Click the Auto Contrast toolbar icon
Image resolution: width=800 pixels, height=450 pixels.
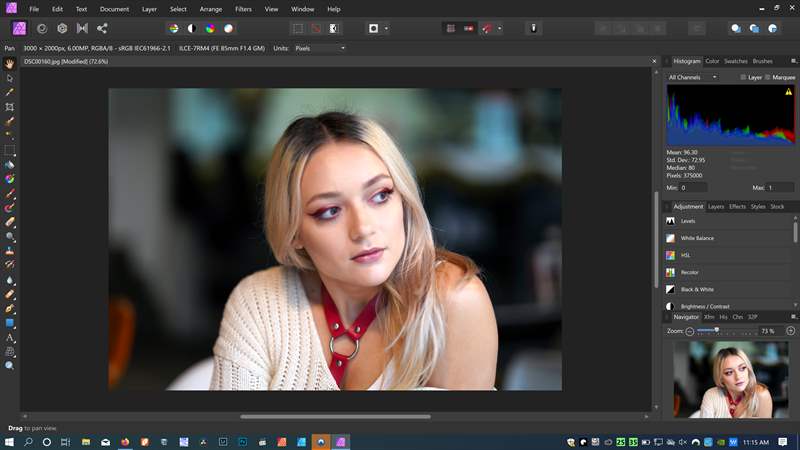click(x=192, y=29)
